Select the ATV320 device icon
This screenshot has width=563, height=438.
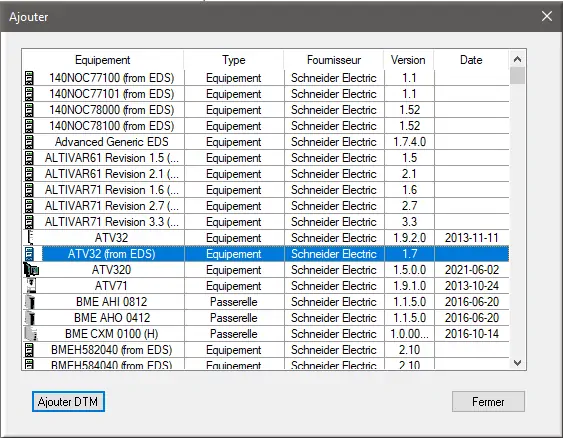[x=31, y=270]
